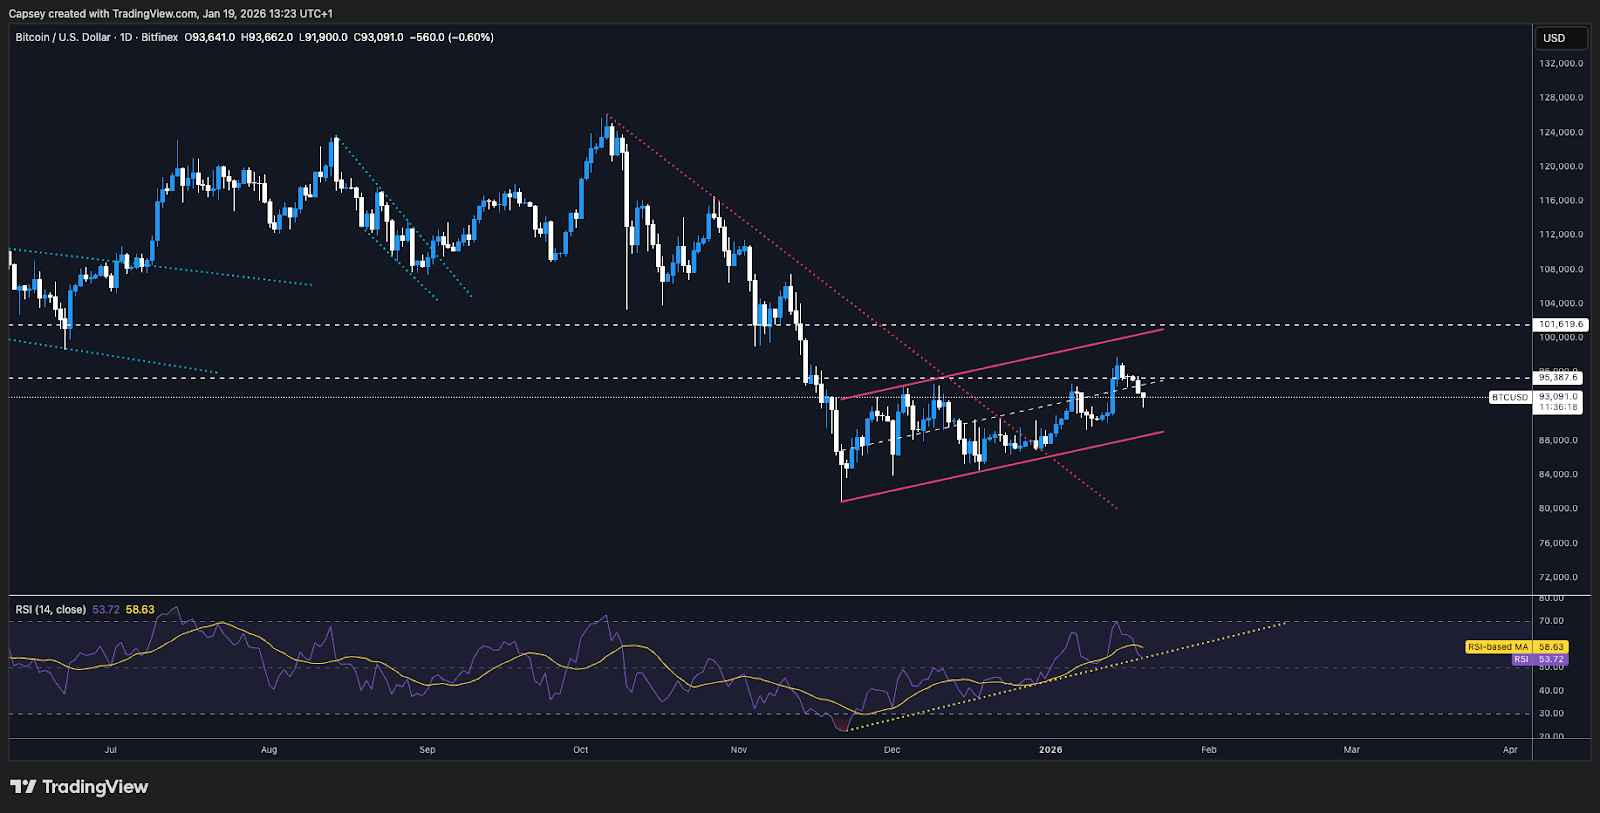Click the Oct label on time axis

pyautogui.click(x=581, y=750)
